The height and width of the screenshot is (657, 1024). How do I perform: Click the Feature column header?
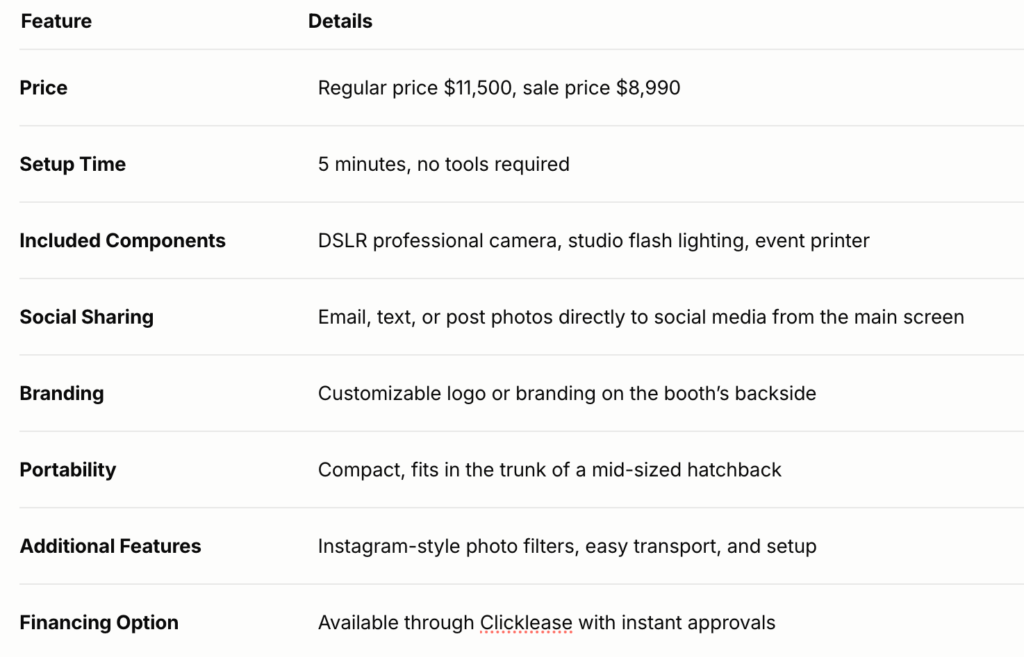point(56,21)
